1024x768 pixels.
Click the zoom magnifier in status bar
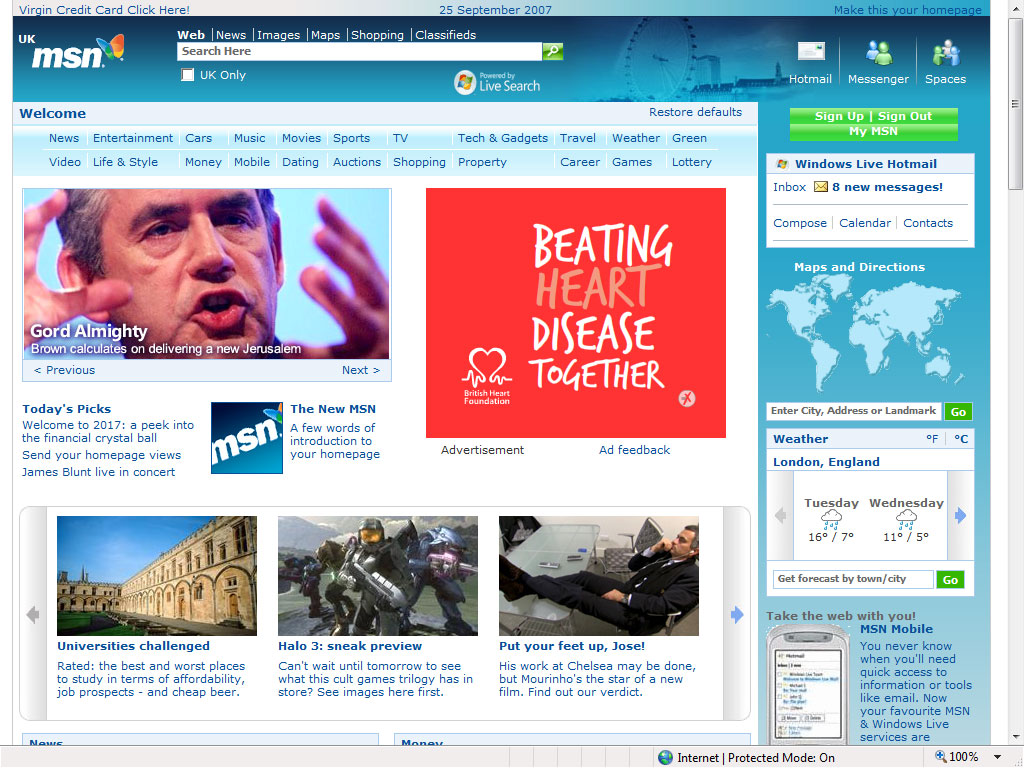(x=940, y=756)
